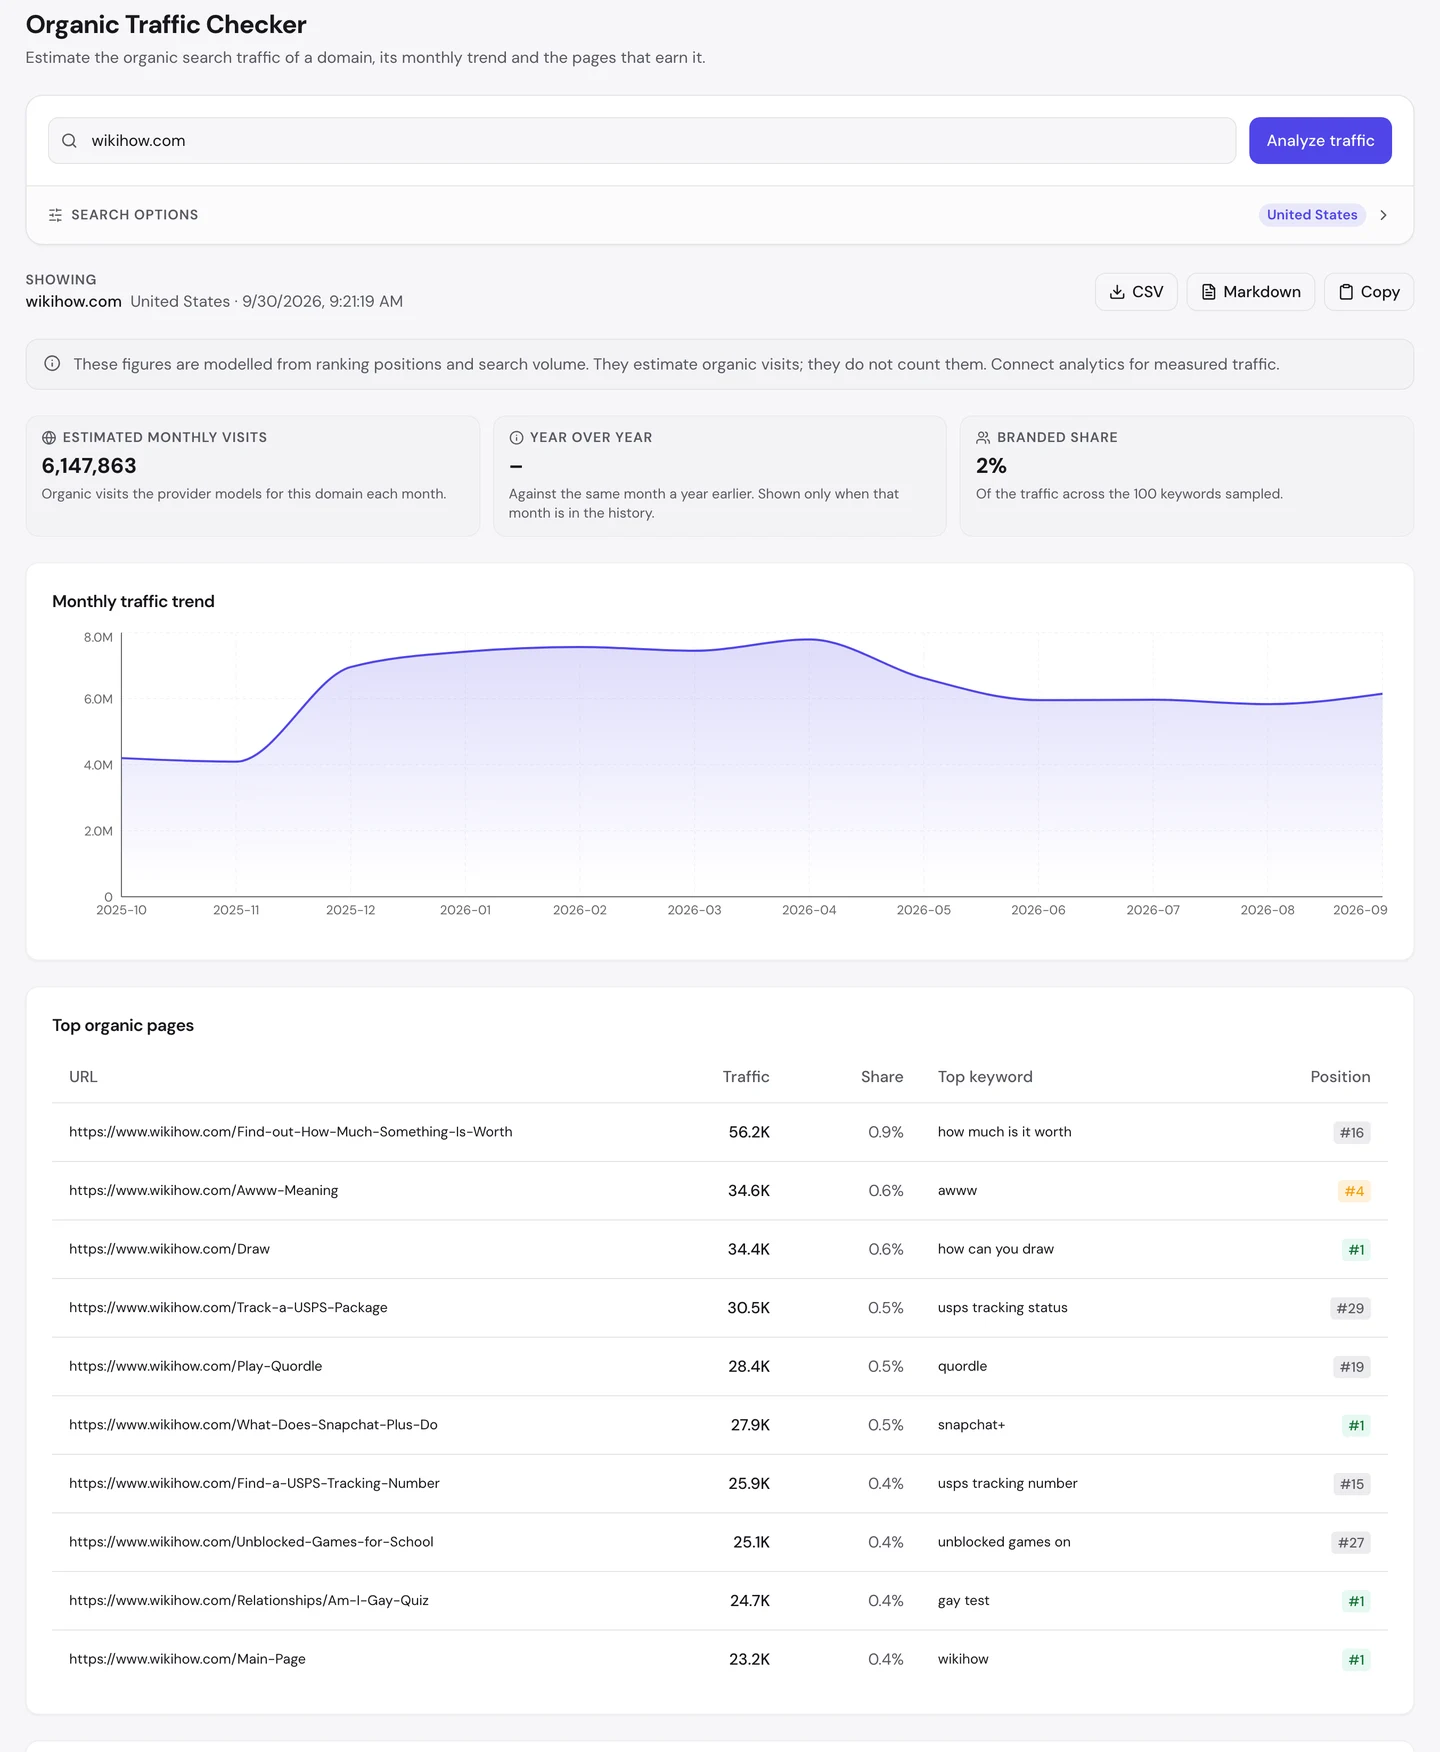
Task: Click the Position column header
Action: 1340,1077
